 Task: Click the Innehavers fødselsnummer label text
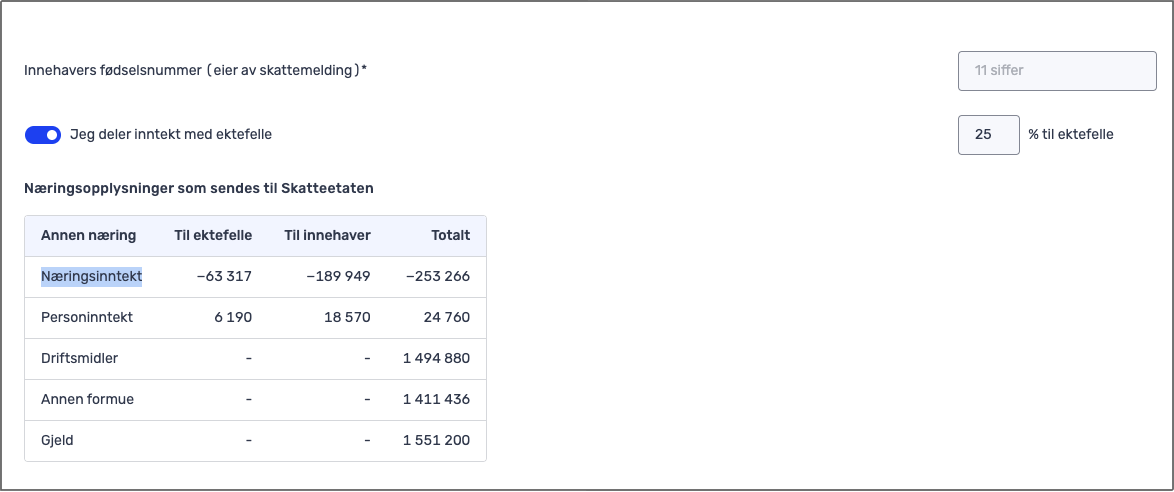[195, 71]
